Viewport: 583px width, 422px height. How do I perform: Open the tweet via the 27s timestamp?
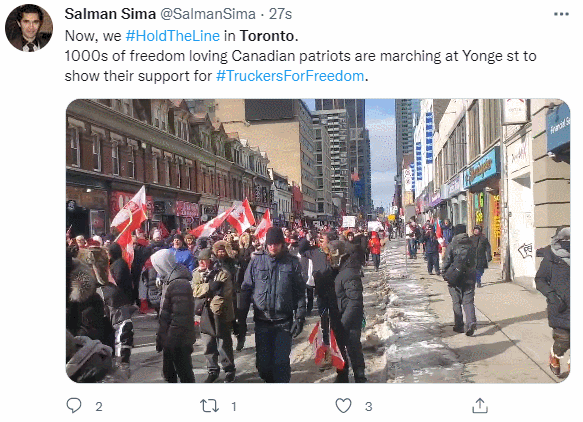pyautogui.click(x=280, y=14)
